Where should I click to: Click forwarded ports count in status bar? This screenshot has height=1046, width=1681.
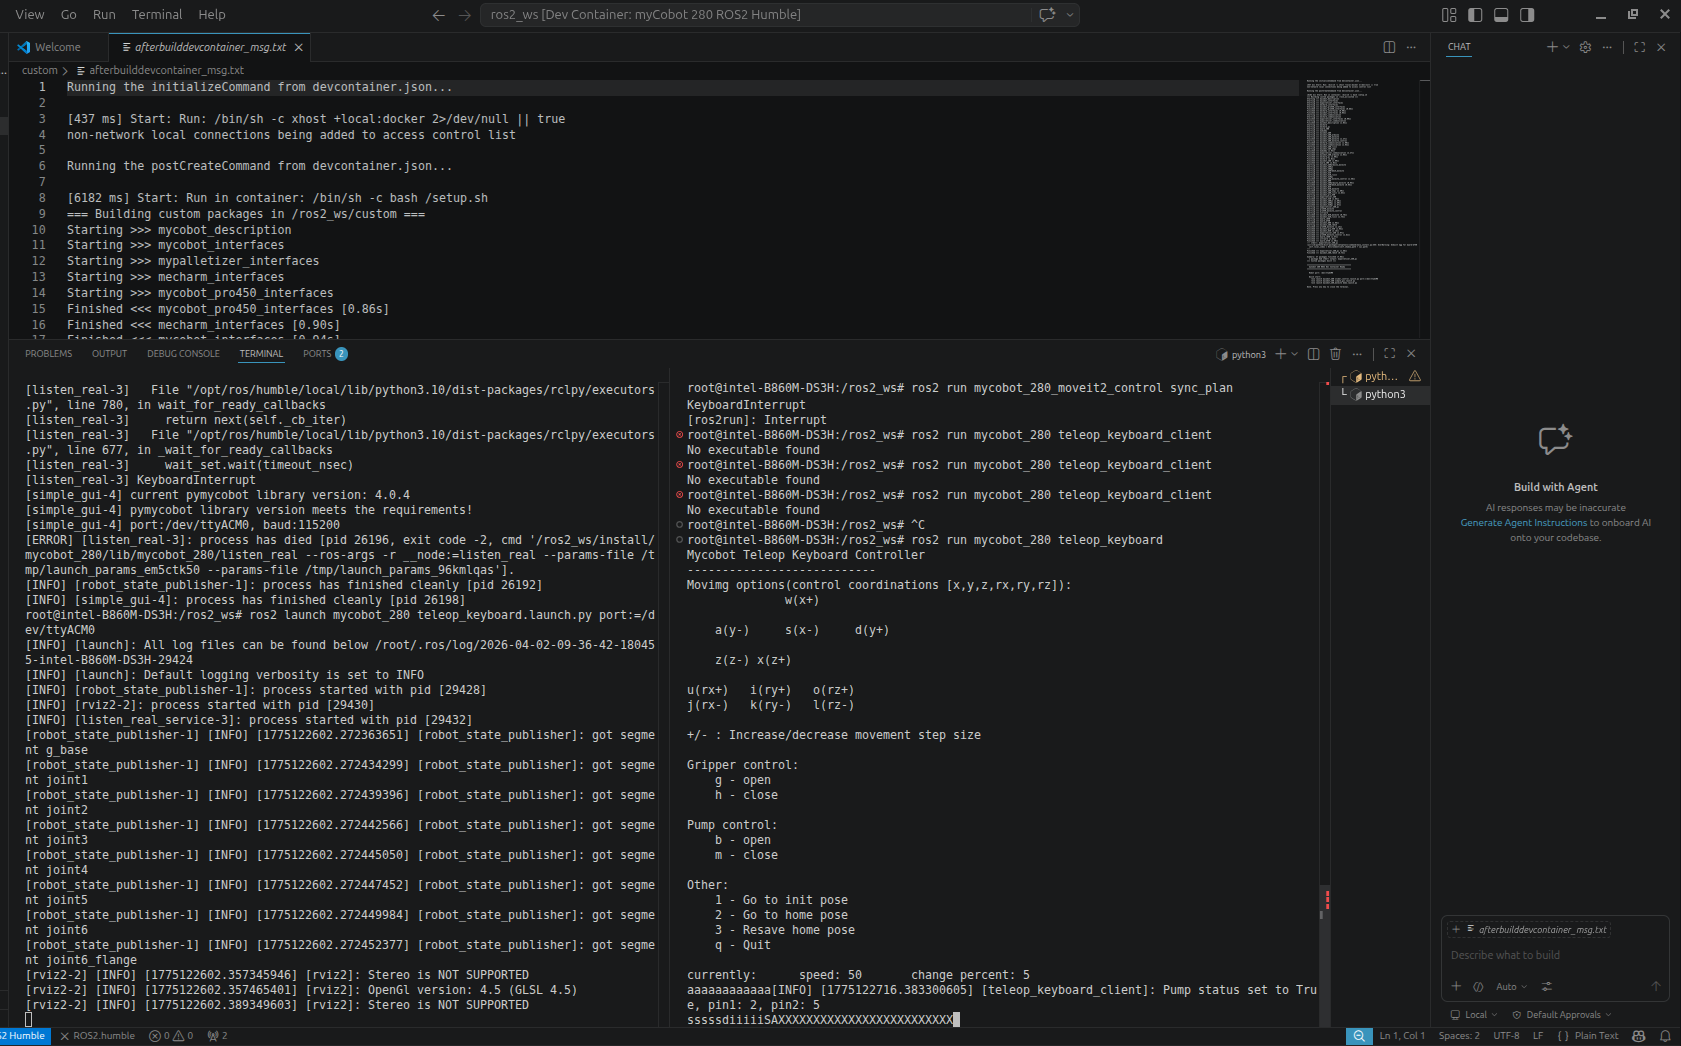click(217, 1036)
